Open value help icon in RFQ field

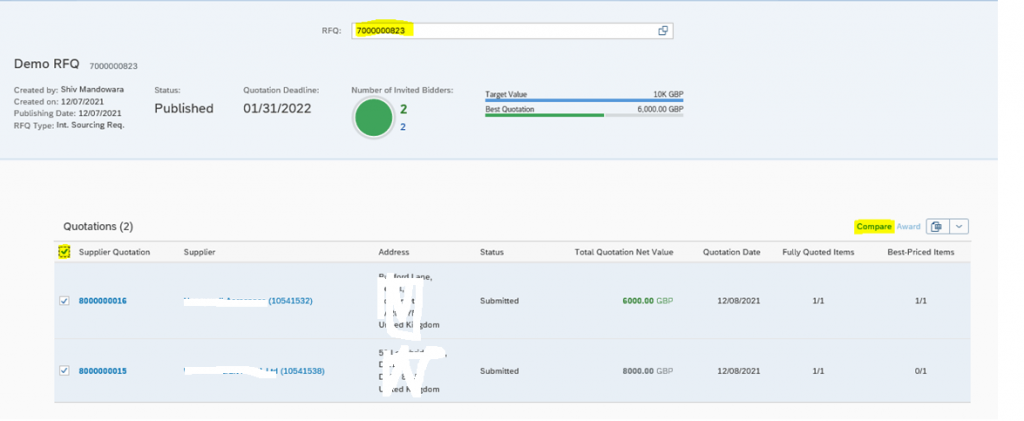(662, 31)
